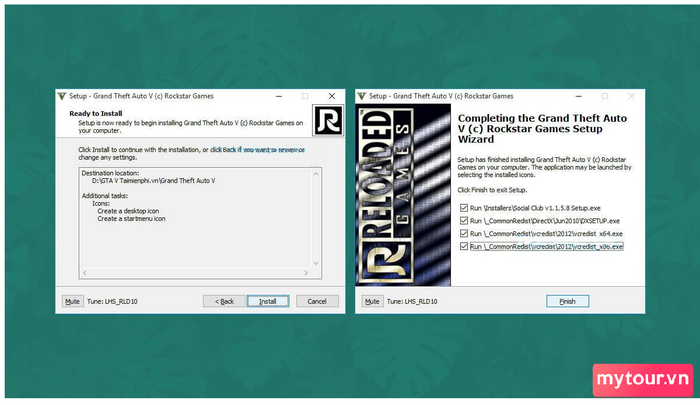Screen dimensions: 700x405
Task: Minimize the Ready to Install window
Action: (x=279, y=96)
